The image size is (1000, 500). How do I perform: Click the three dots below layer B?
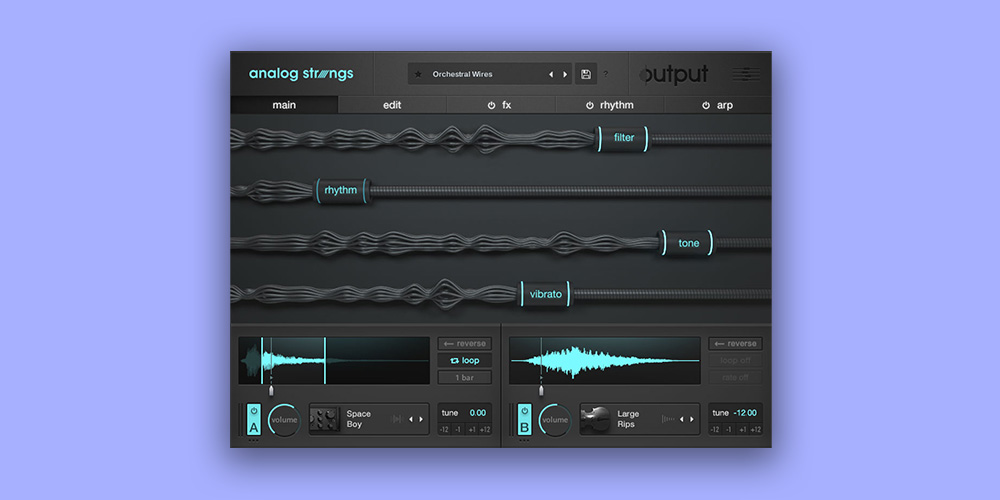pos(524,440)
